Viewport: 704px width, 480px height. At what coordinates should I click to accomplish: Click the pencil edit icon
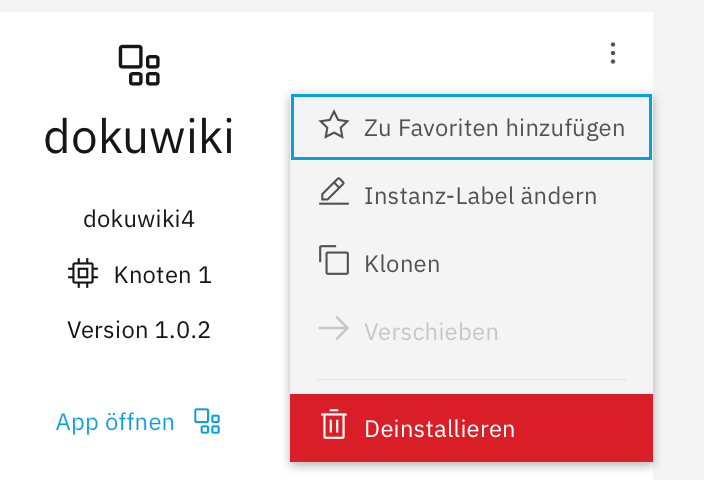pyautogui.click(x=334, y=192)
